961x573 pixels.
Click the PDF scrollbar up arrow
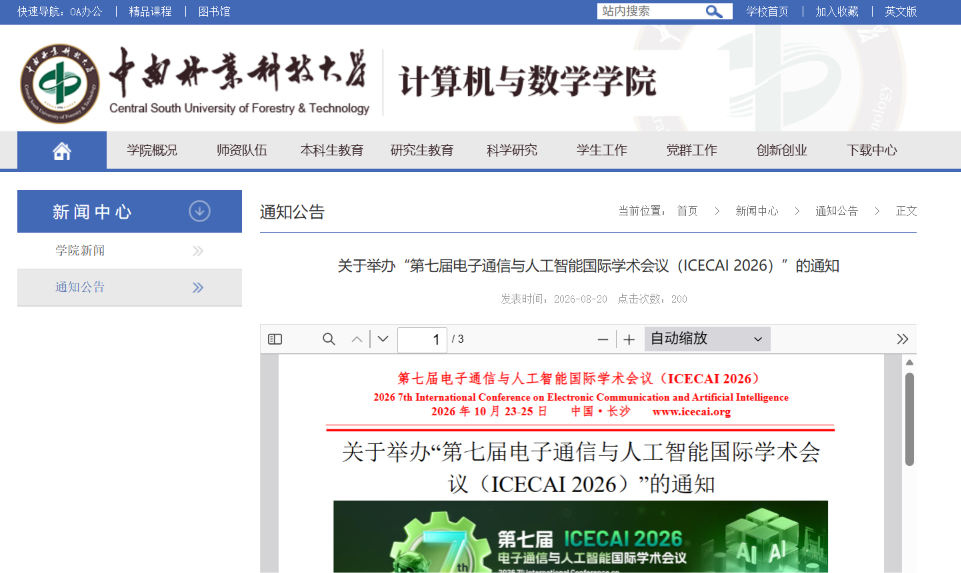click(910, 362)
